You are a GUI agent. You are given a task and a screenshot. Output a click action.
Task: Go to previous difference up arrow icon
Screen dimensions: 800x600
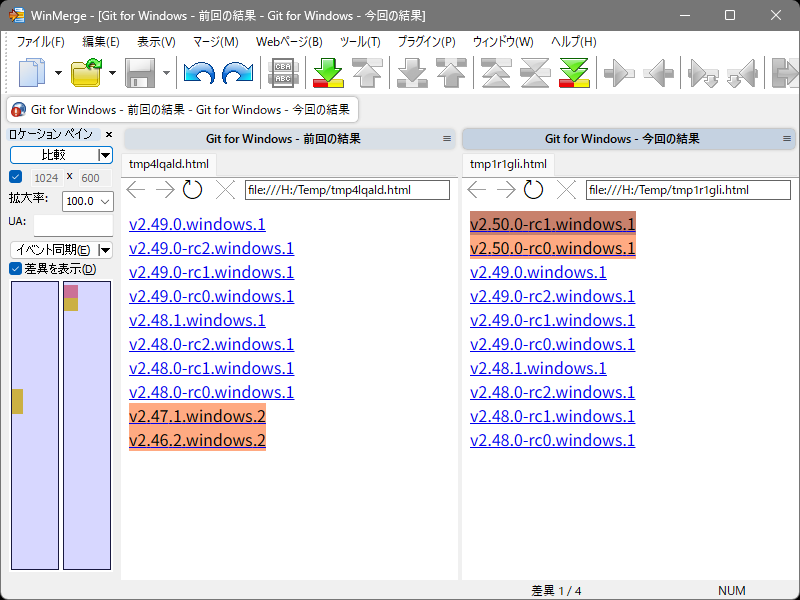tap(367, 73)
